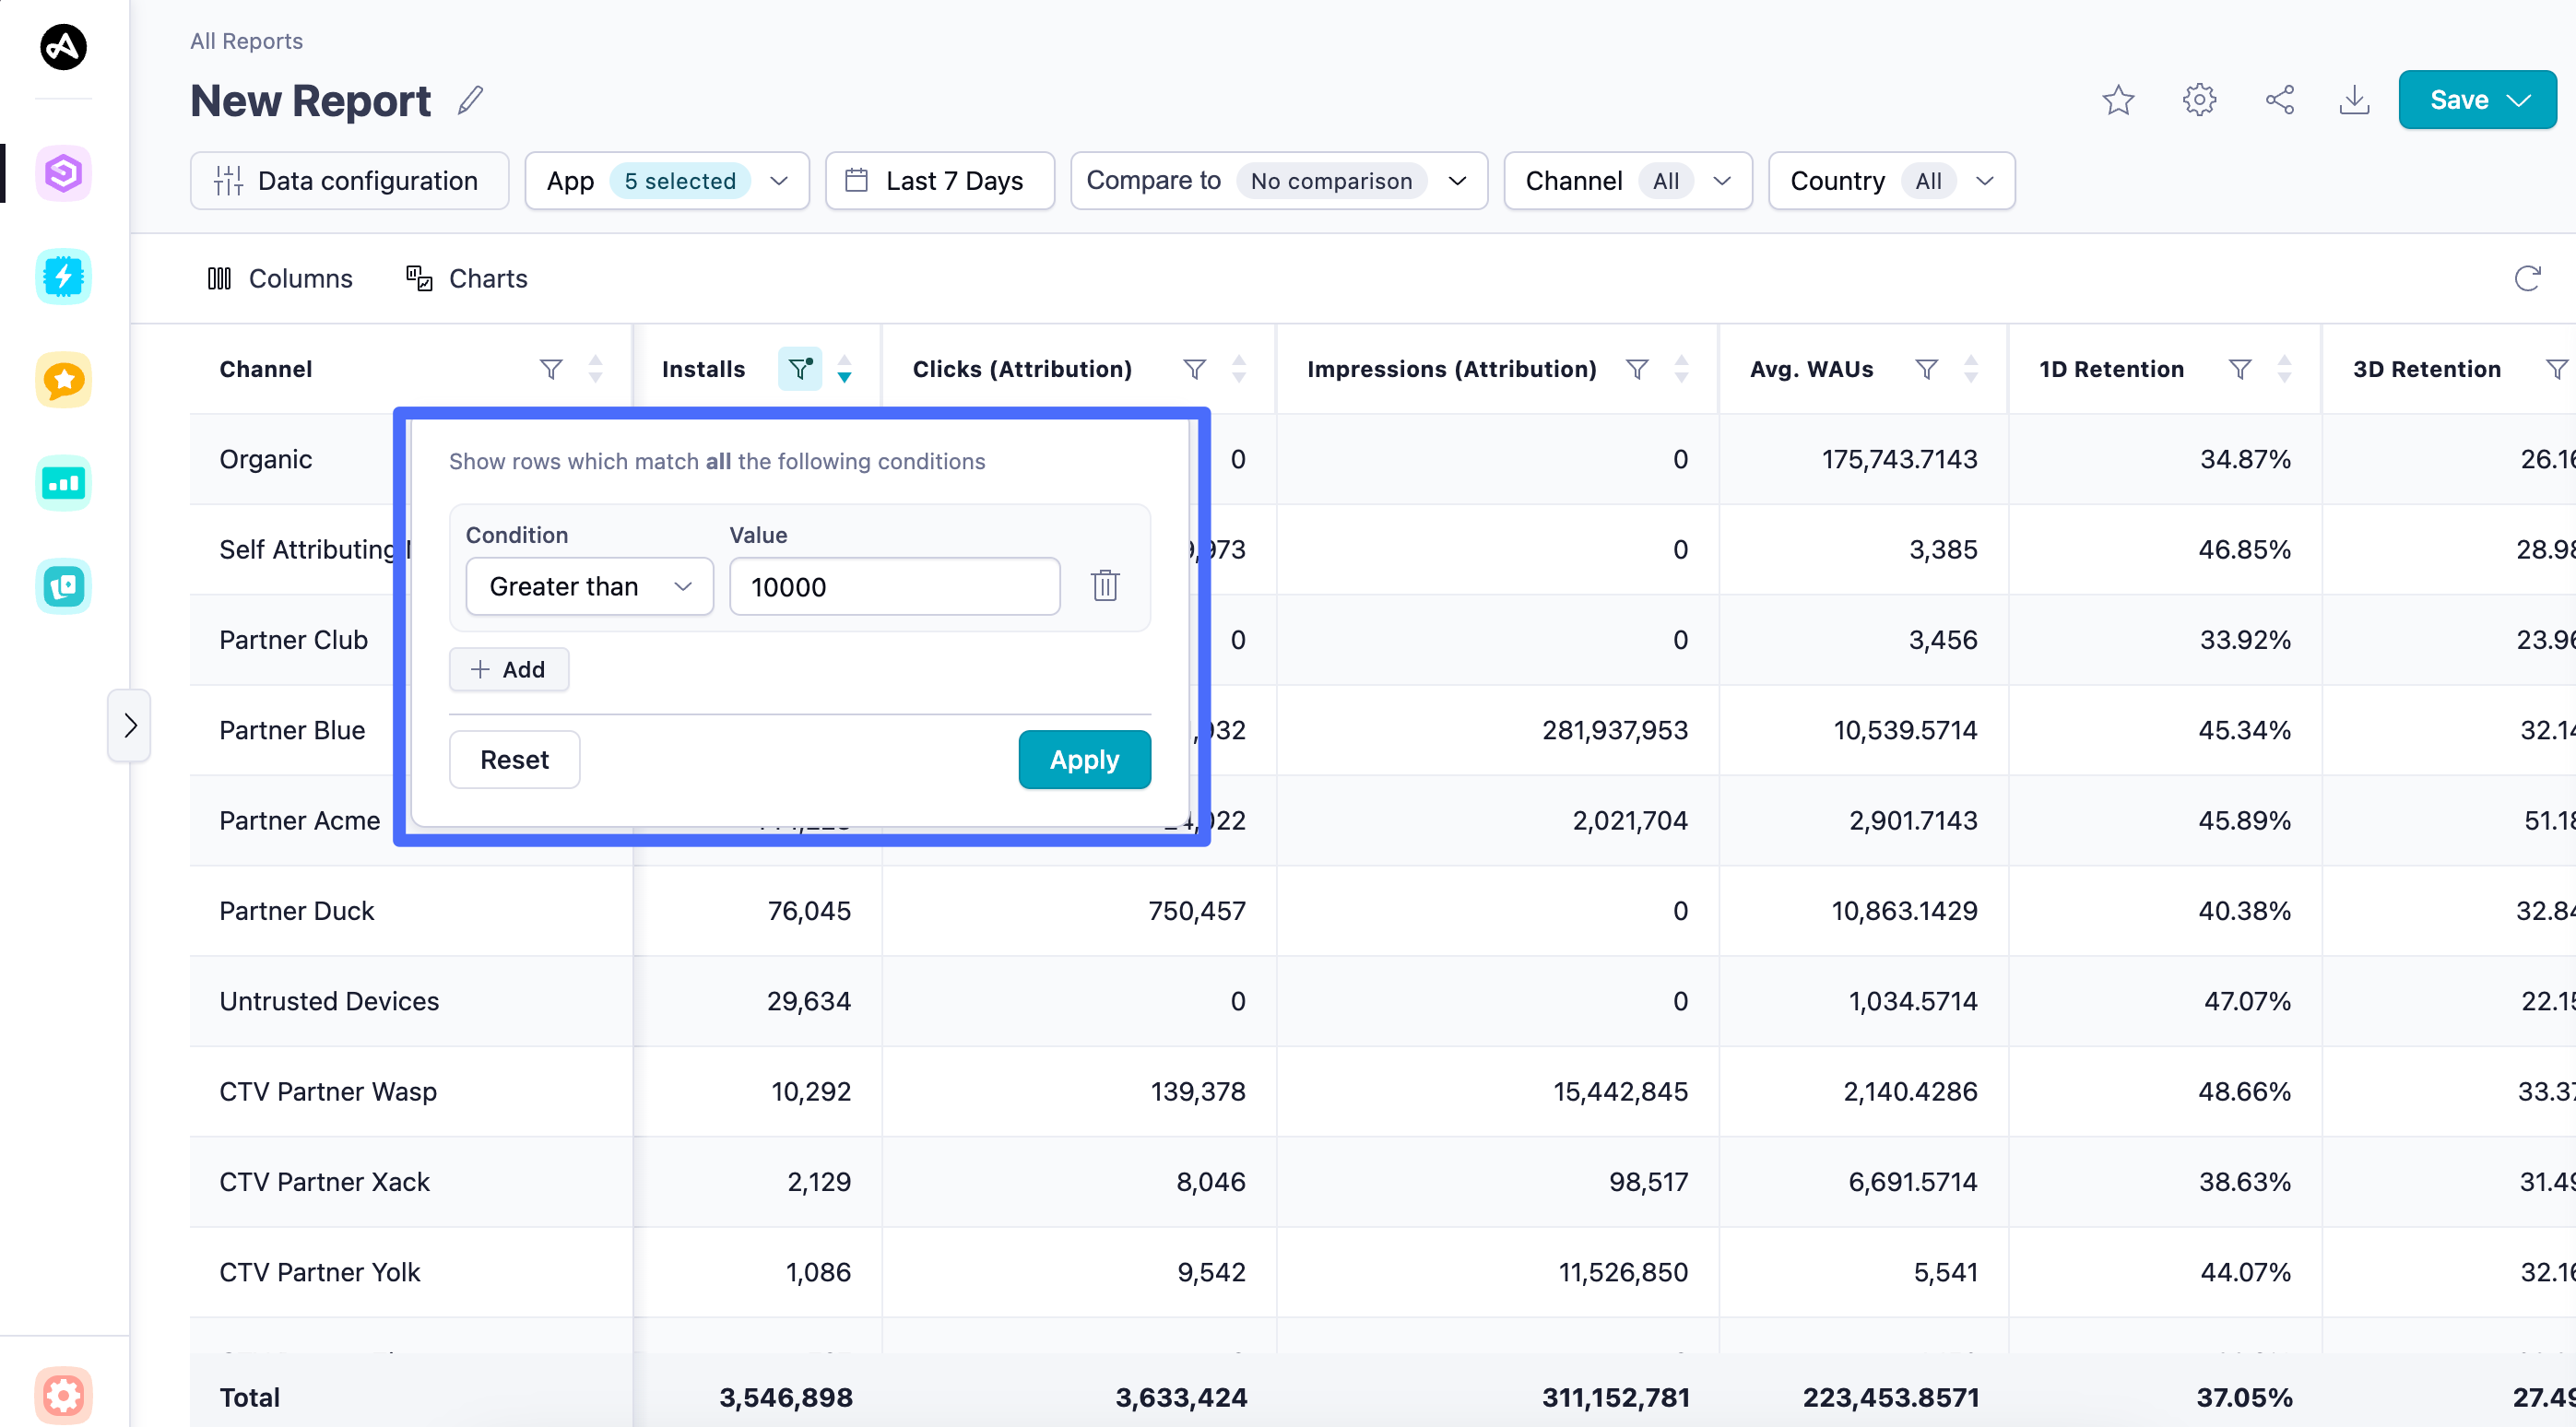This screenshot has width=2576, height=1427.
Task: Click the Reset filter button
Action: coord(514,759)
